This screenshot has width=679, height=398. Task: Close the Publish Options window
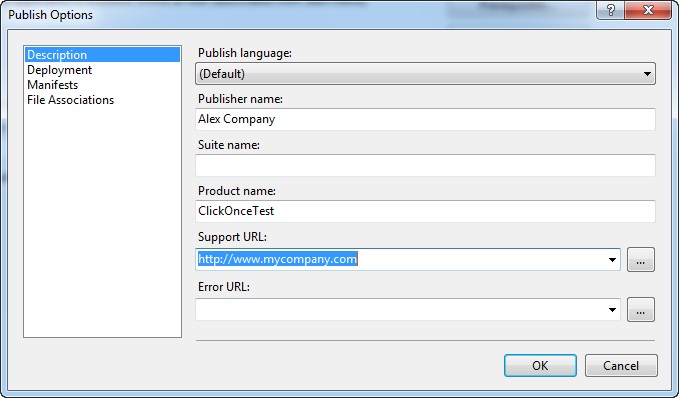648,10
